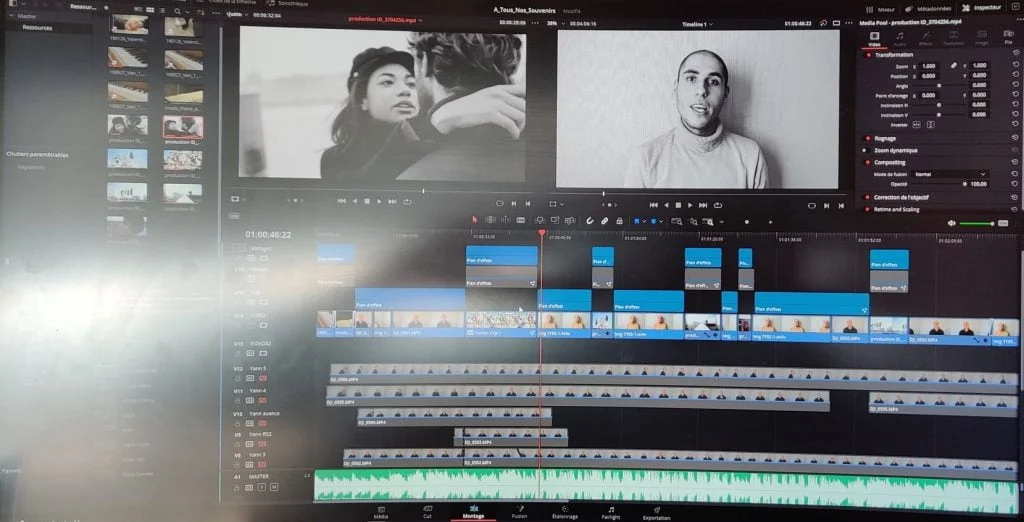The width and height of the screenshot is (1024, 522).
Task: Click the Replace clip tool icon
Action: pos(569,220)
